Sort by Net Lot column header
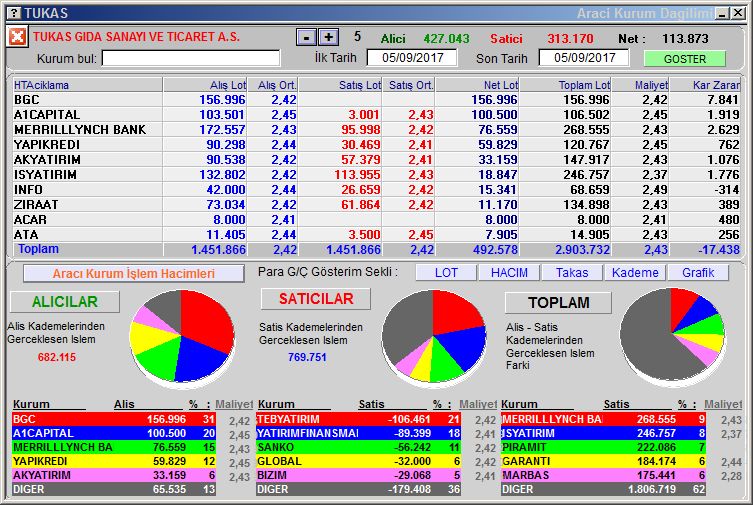This screenshot has width=753, height=505. (477, 85)
